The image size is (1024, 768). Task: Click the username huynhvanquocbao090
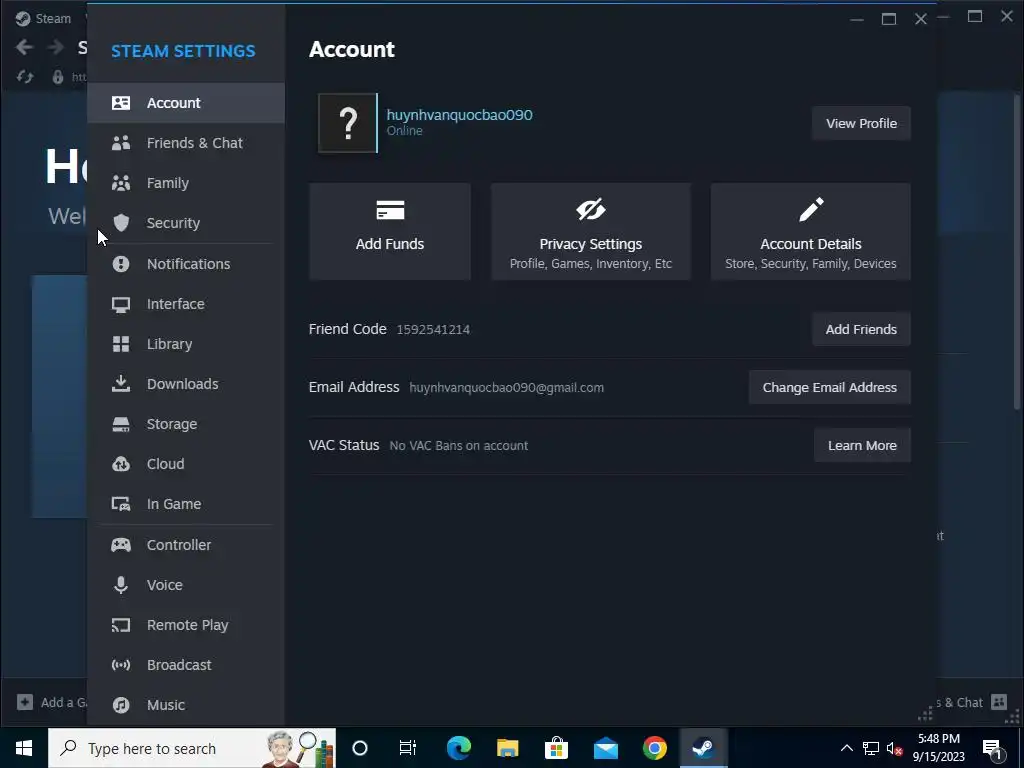[459, 114]
